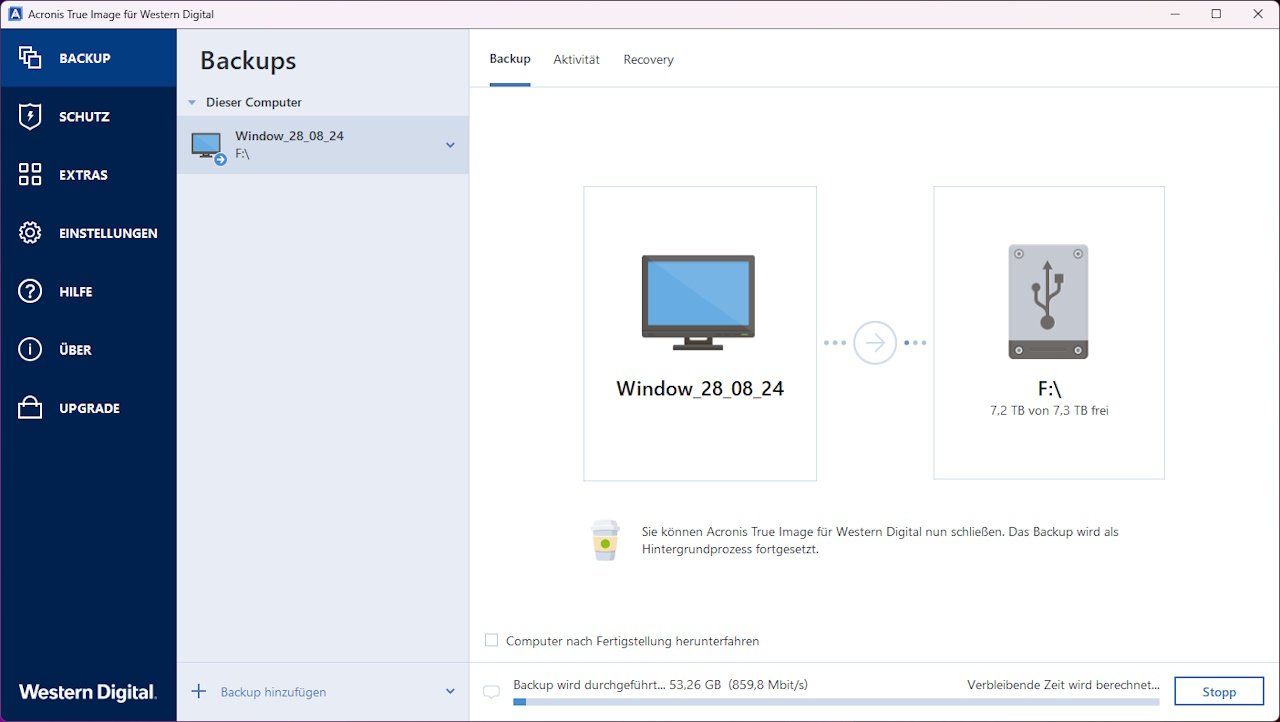The image size is (1280, 722).
Task: Click the backup progress bar
Action: coord(836,702)
